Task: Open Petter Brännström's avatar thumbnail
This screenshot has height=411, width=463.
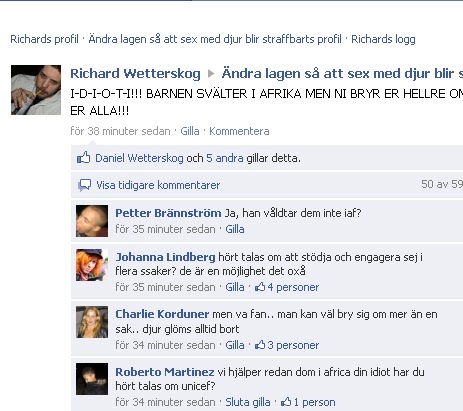Action: [92, 221]
